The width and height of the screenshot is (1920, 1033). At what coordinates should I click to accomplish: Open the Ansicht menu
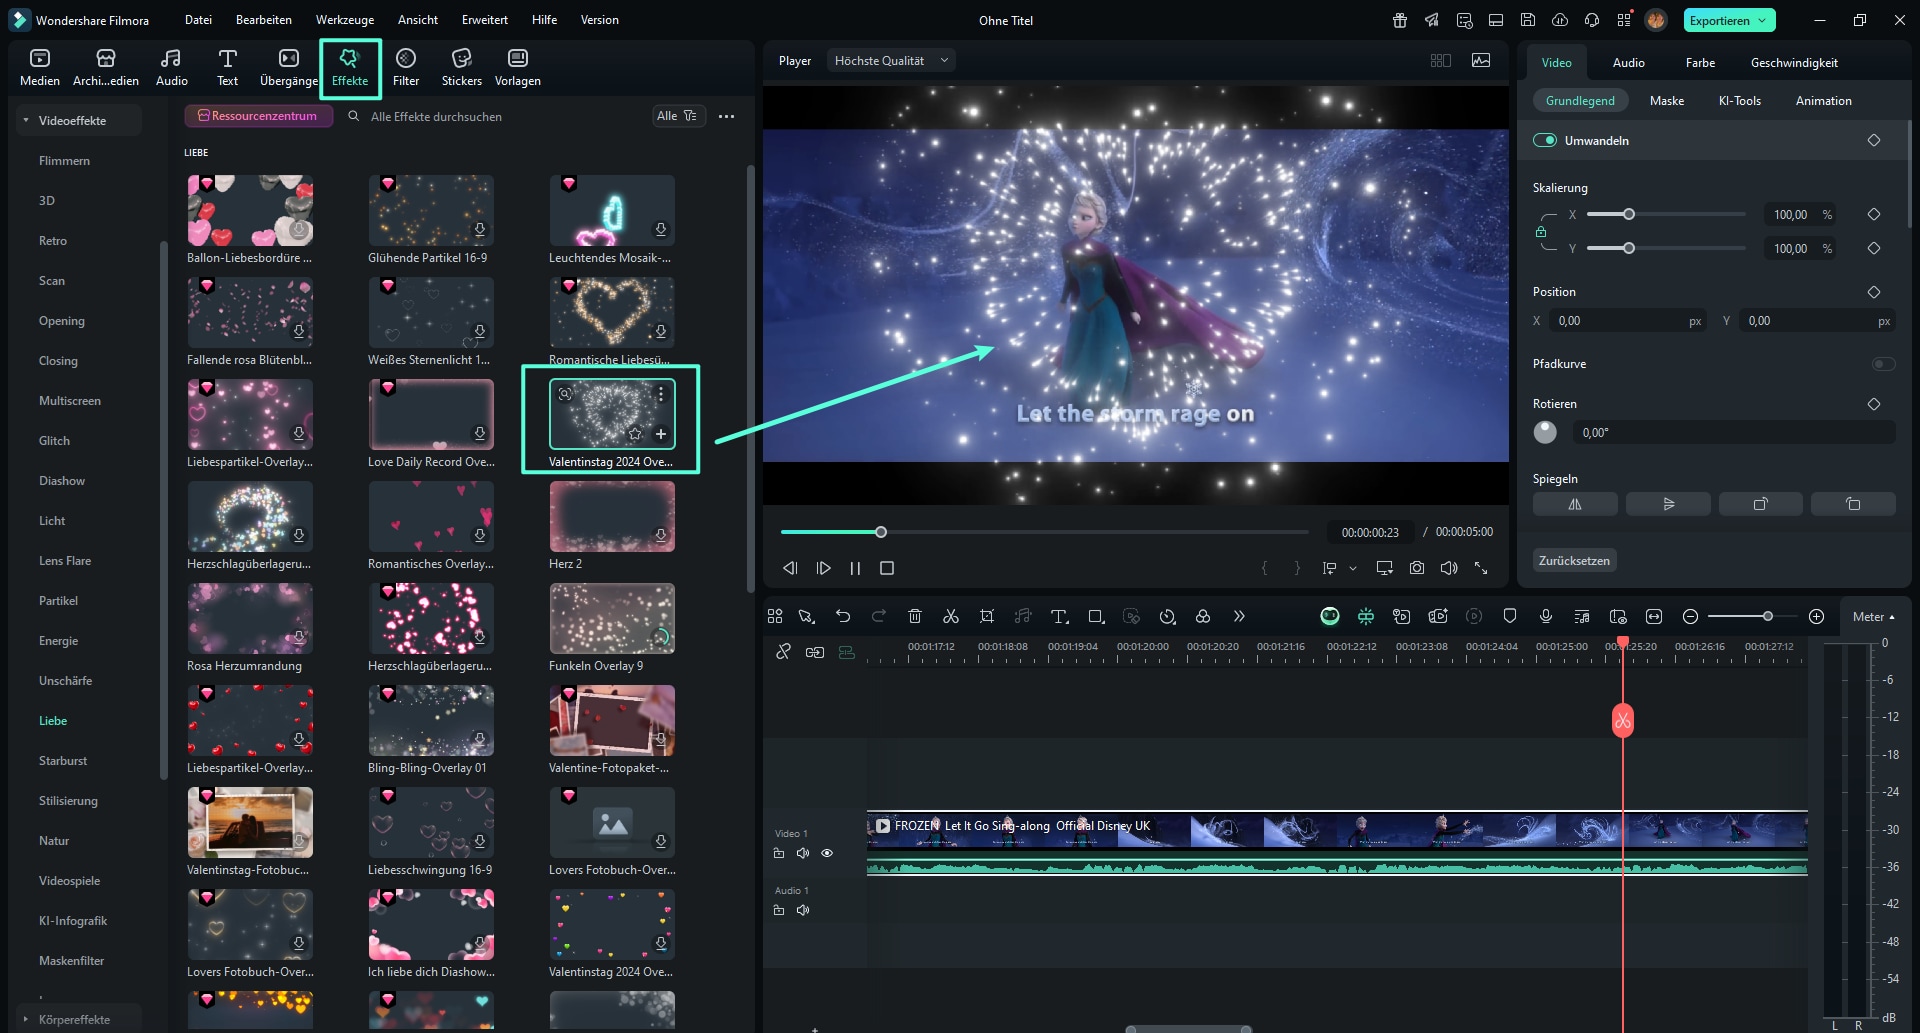418,20
